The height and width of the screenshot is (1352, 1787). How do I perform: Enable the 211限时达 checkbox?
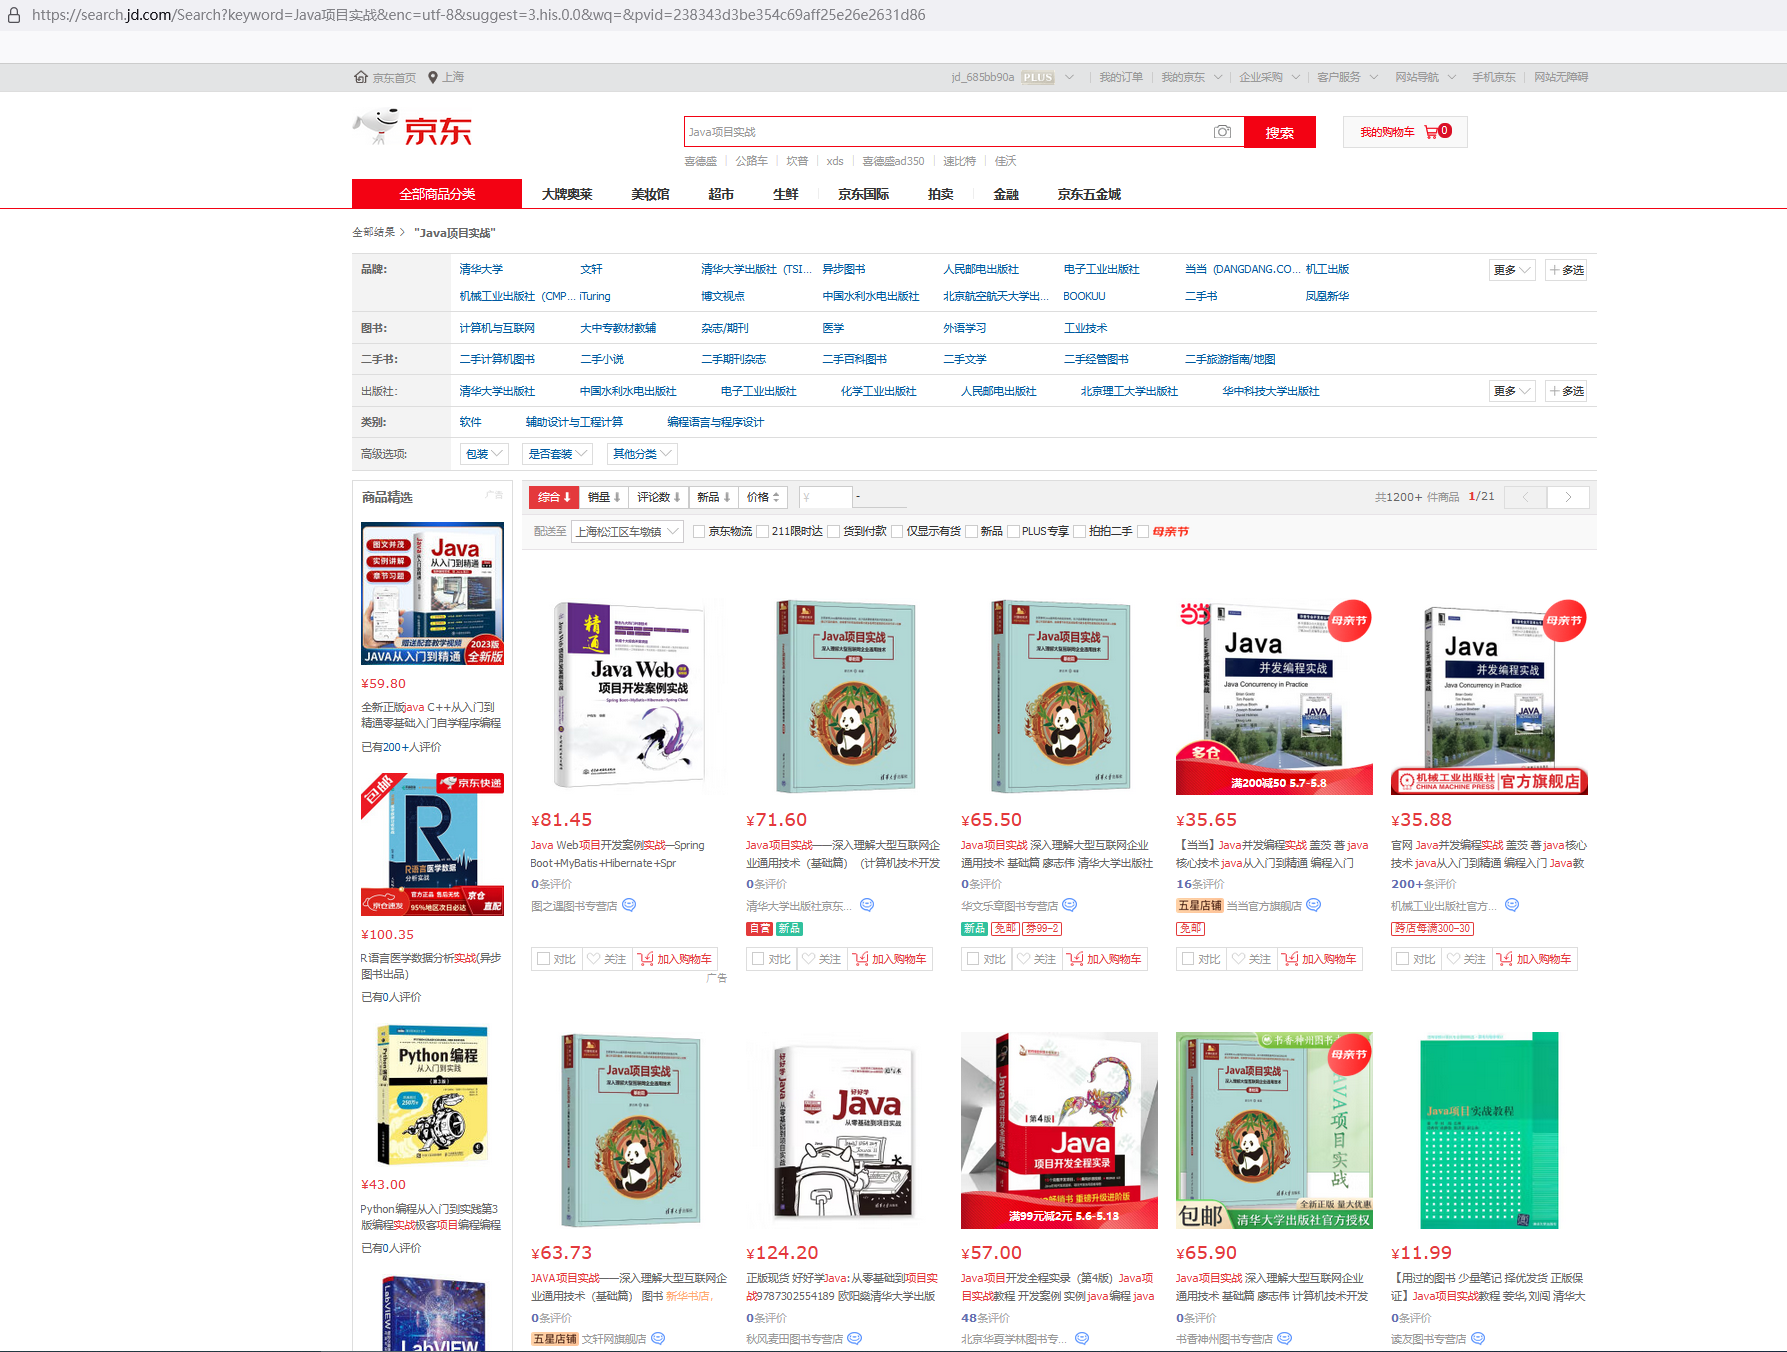762,532
